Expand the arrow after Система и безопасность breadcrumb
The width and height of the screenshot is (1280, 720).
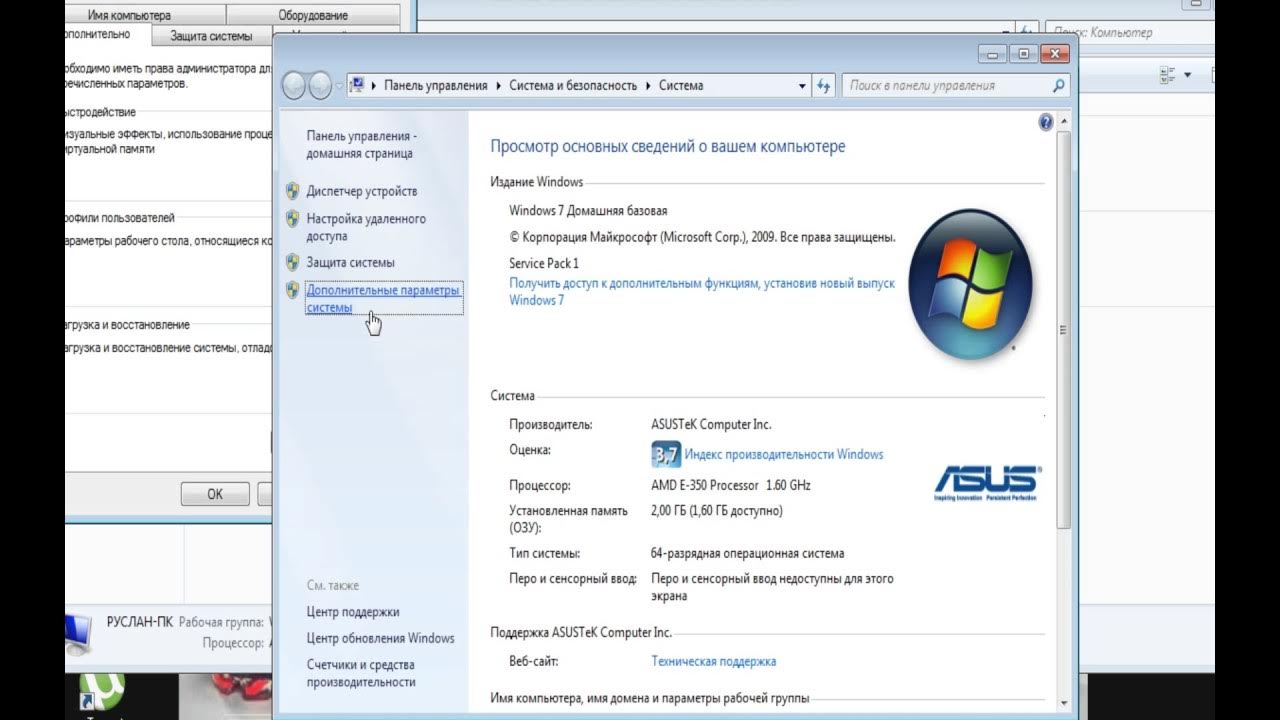[x=648, y=86]
